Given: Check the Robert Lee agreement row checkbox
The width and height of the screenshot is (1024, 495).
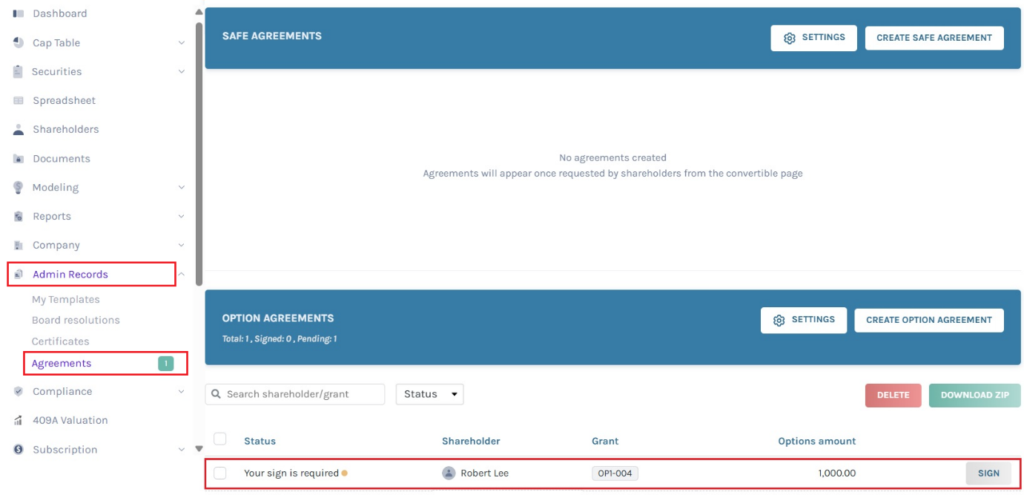Looking at the screenshot, I should 220,473.
